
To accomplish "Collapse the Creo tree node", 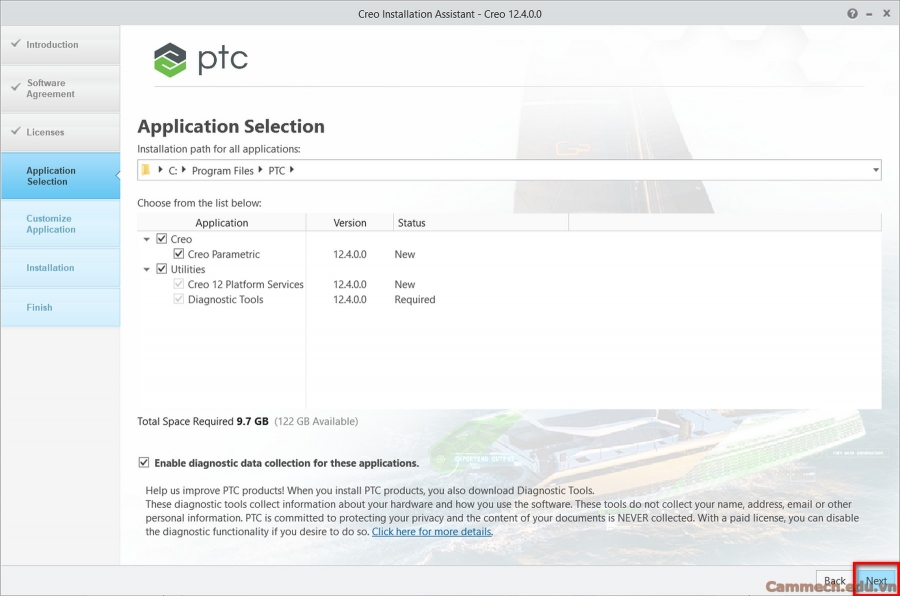I will 146,239.
